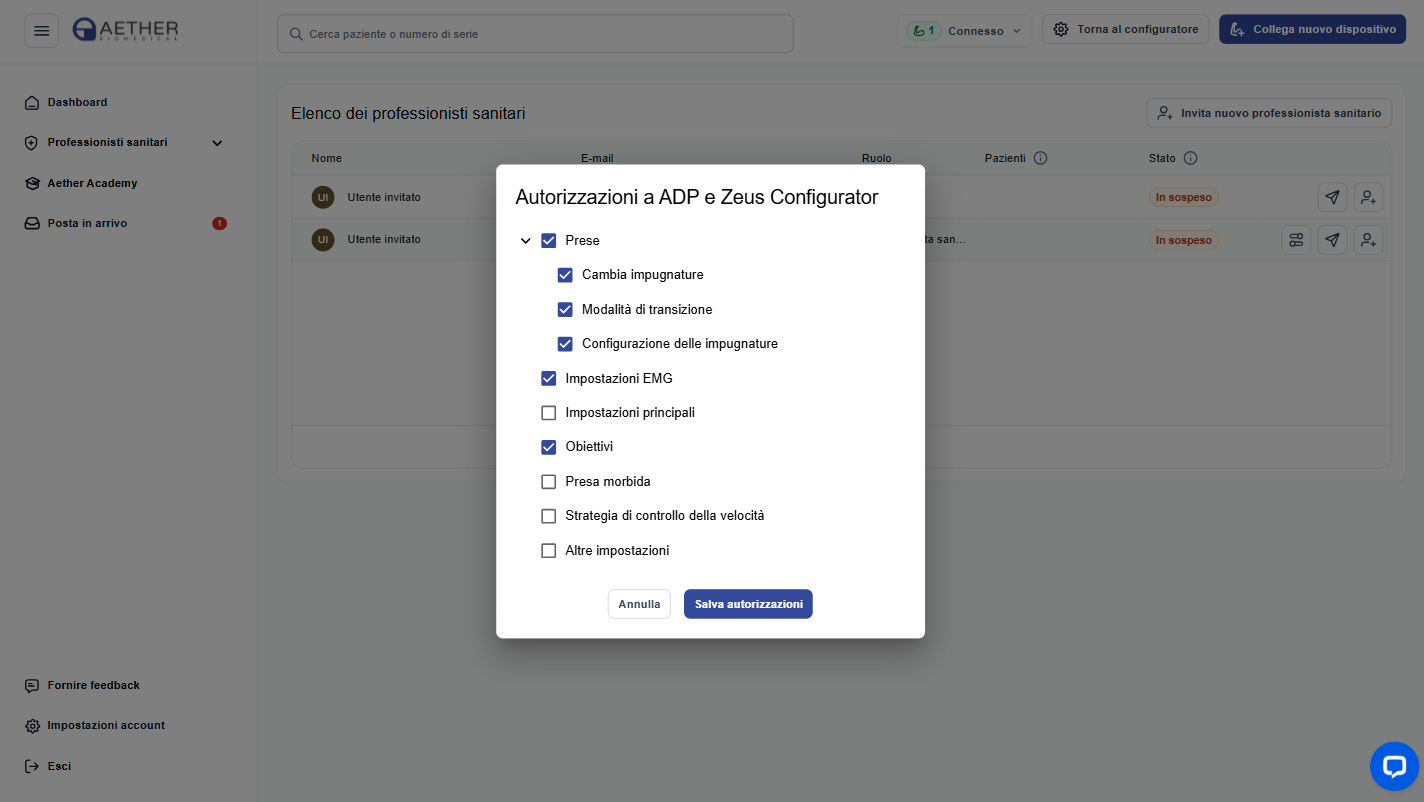The image size is (1424, 802).
Task: Click the Aether Biomedical logo
Action: click(x=126, y=30)
